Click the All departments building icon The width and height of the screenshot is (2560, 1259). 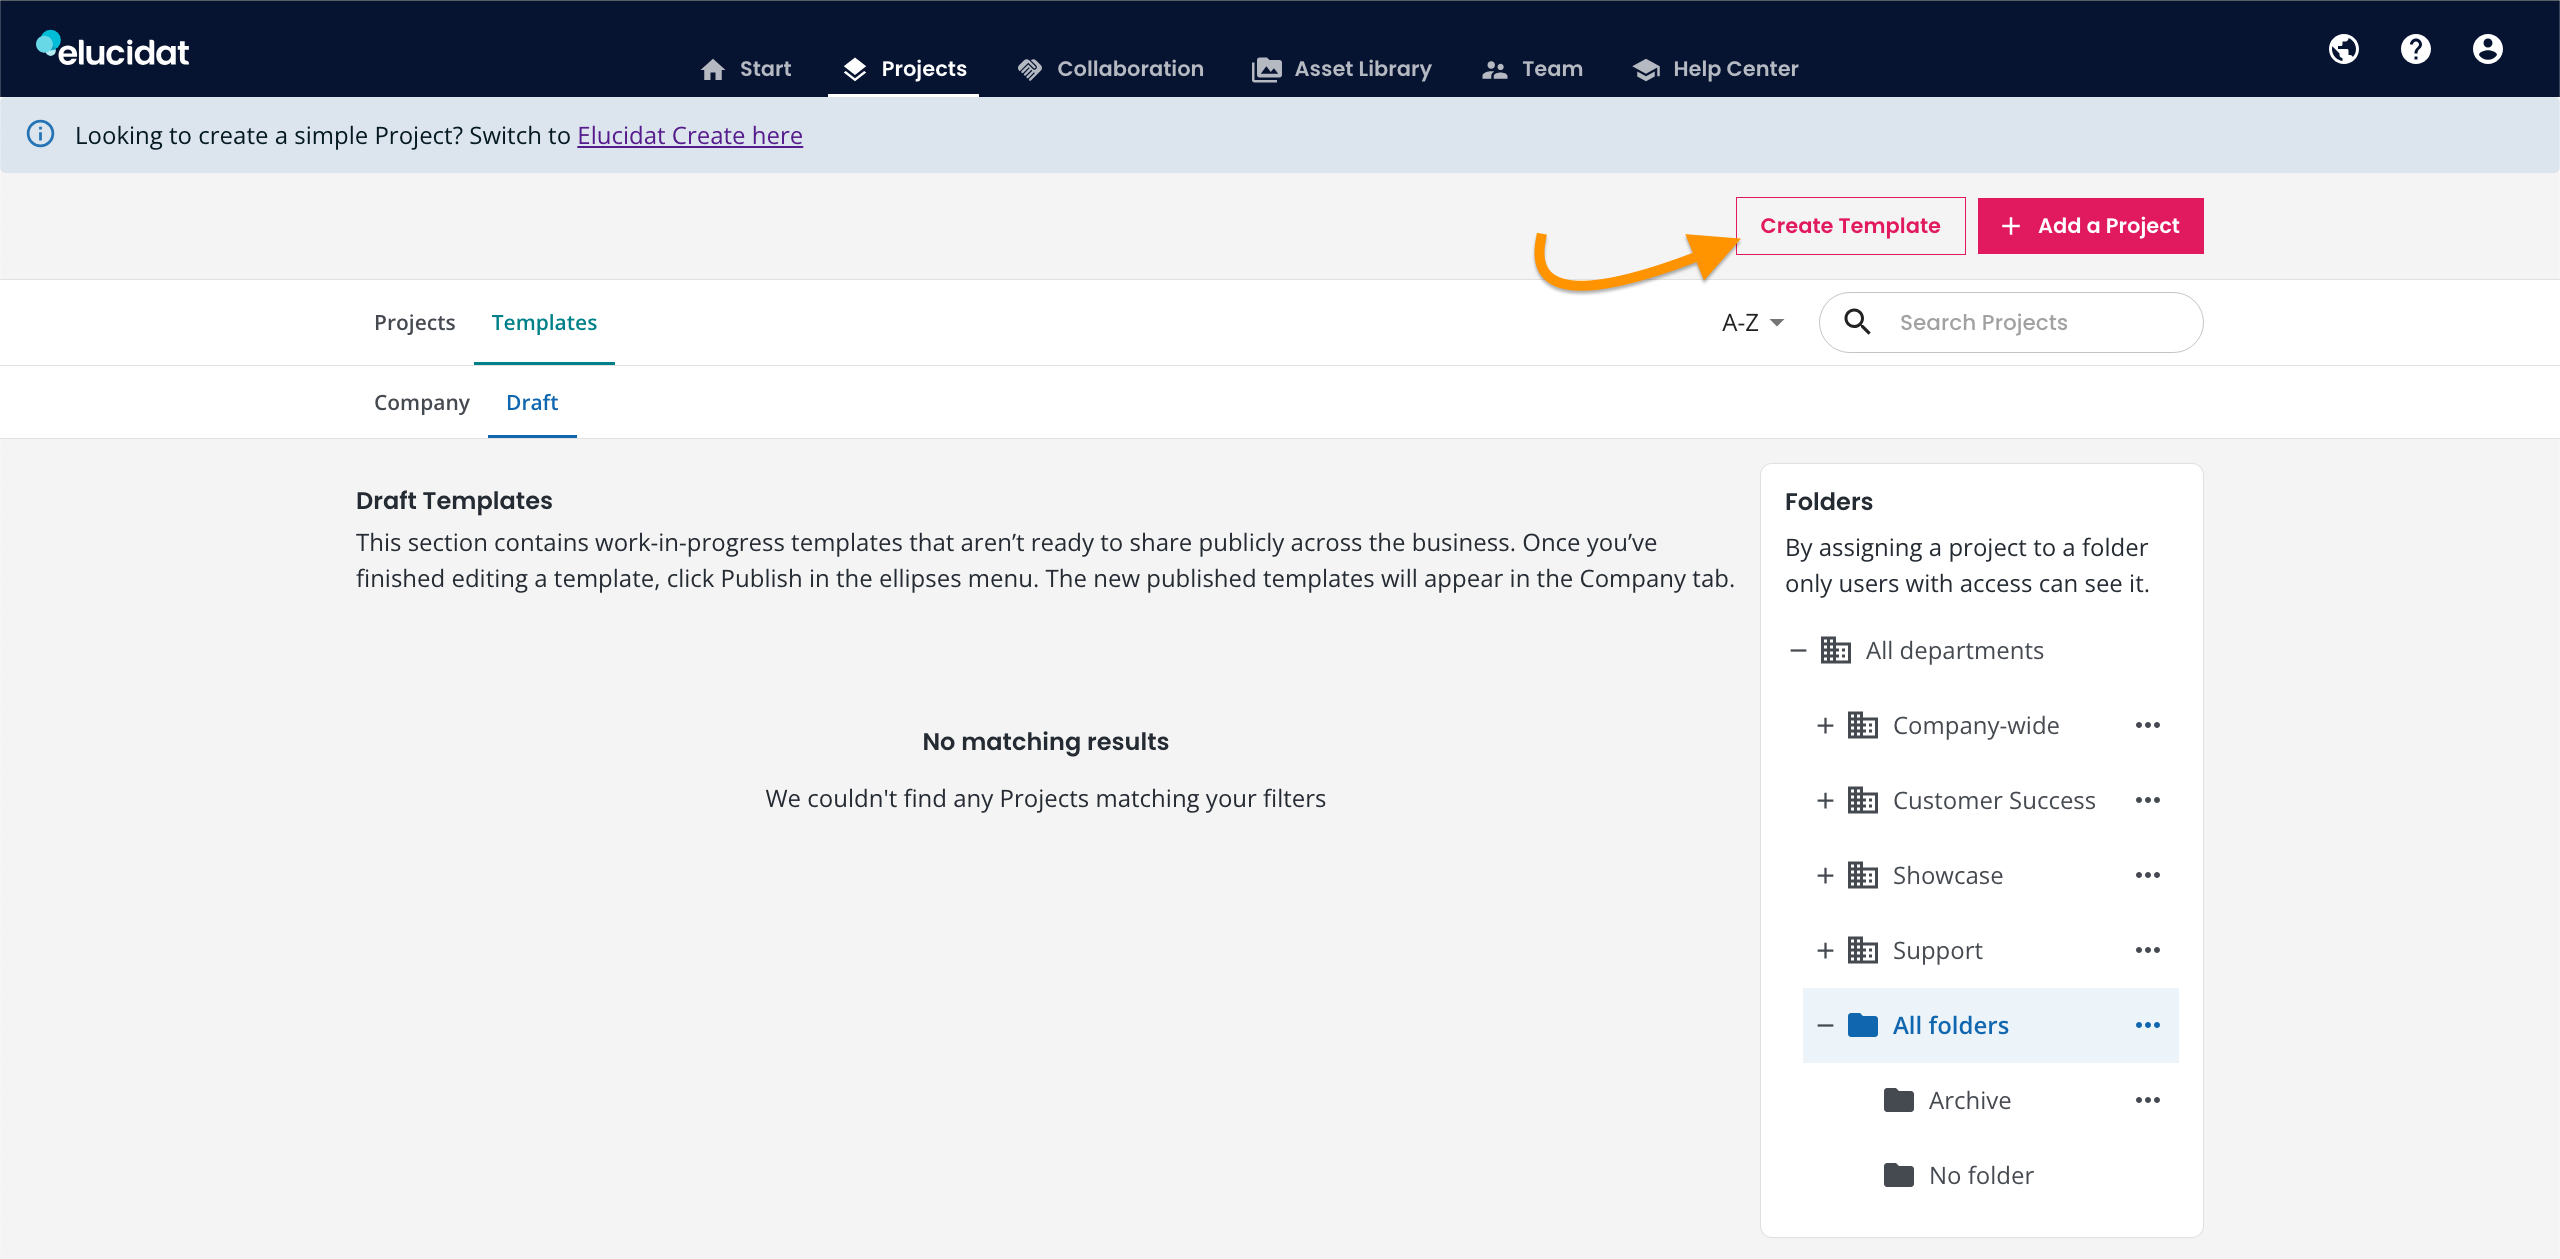tap(1835, 650)
